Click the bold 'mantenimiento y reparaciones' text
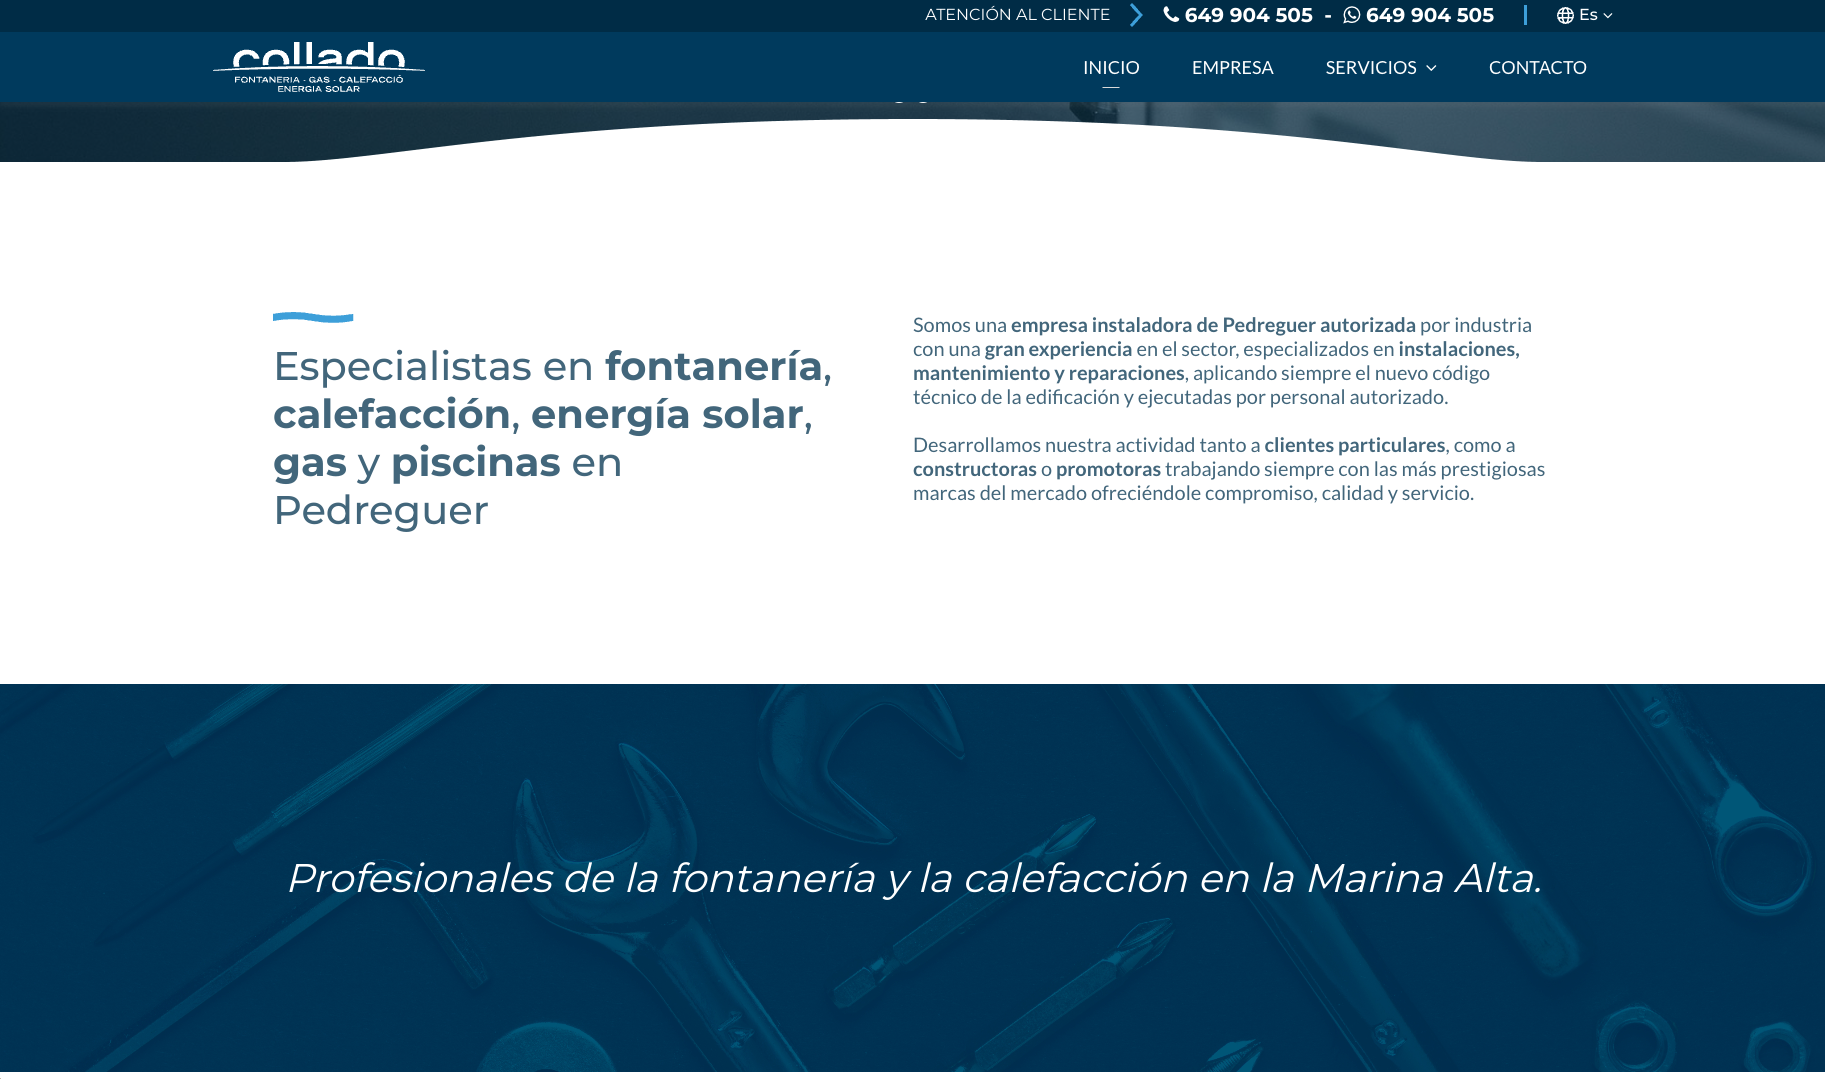This screenshot has width=1825, height=1079. pos(1049,373)
